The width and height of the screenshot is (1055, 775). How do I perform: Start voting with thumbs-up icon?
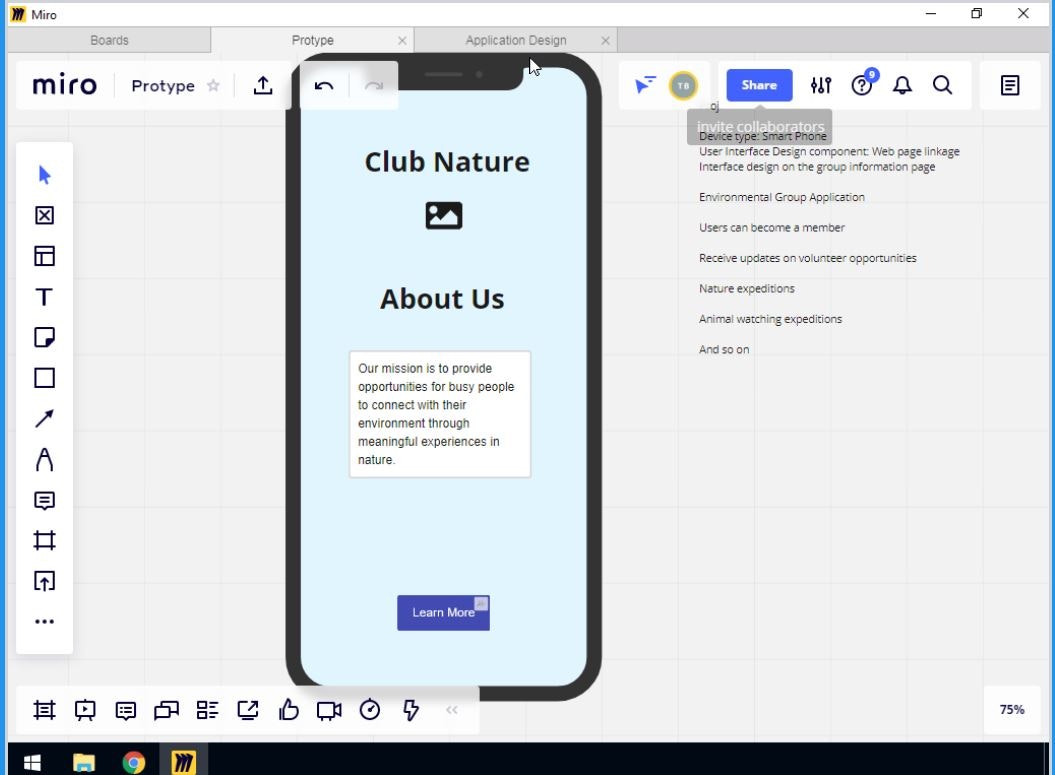coord(289,710)
